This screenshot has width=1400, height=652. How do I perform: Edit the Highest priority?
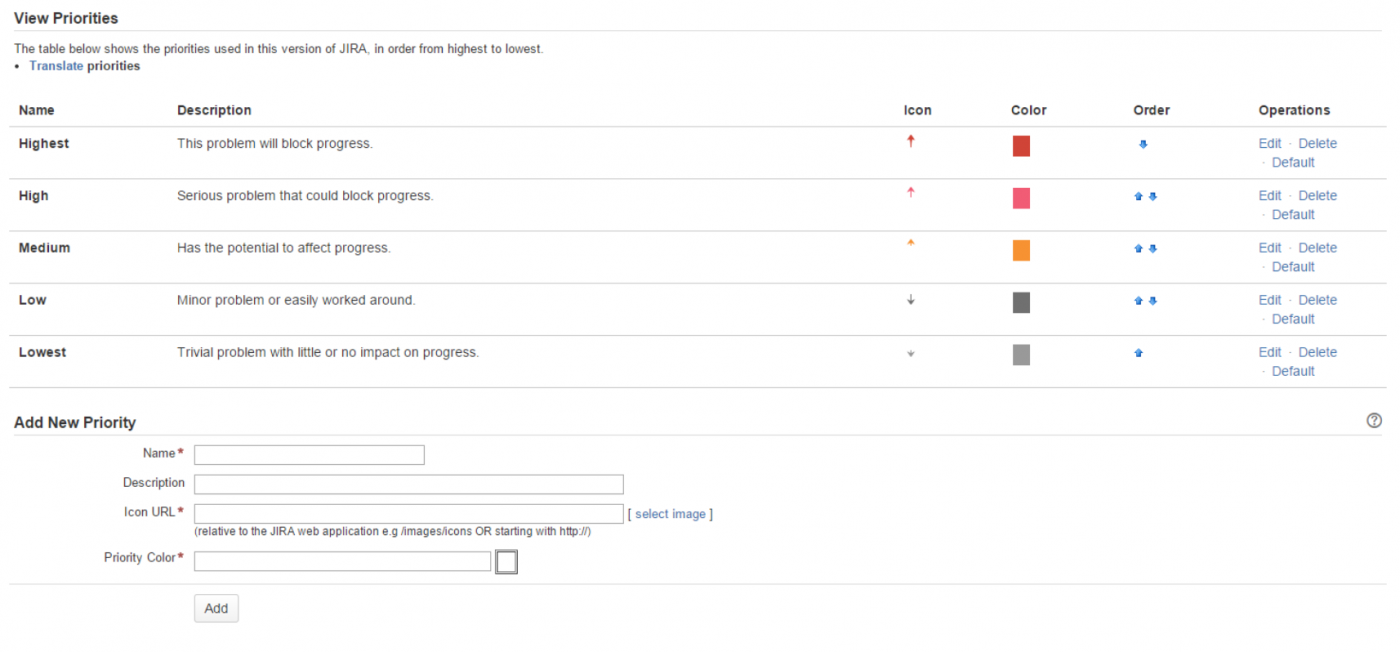pyautogui.click(x=1270, y=144)
